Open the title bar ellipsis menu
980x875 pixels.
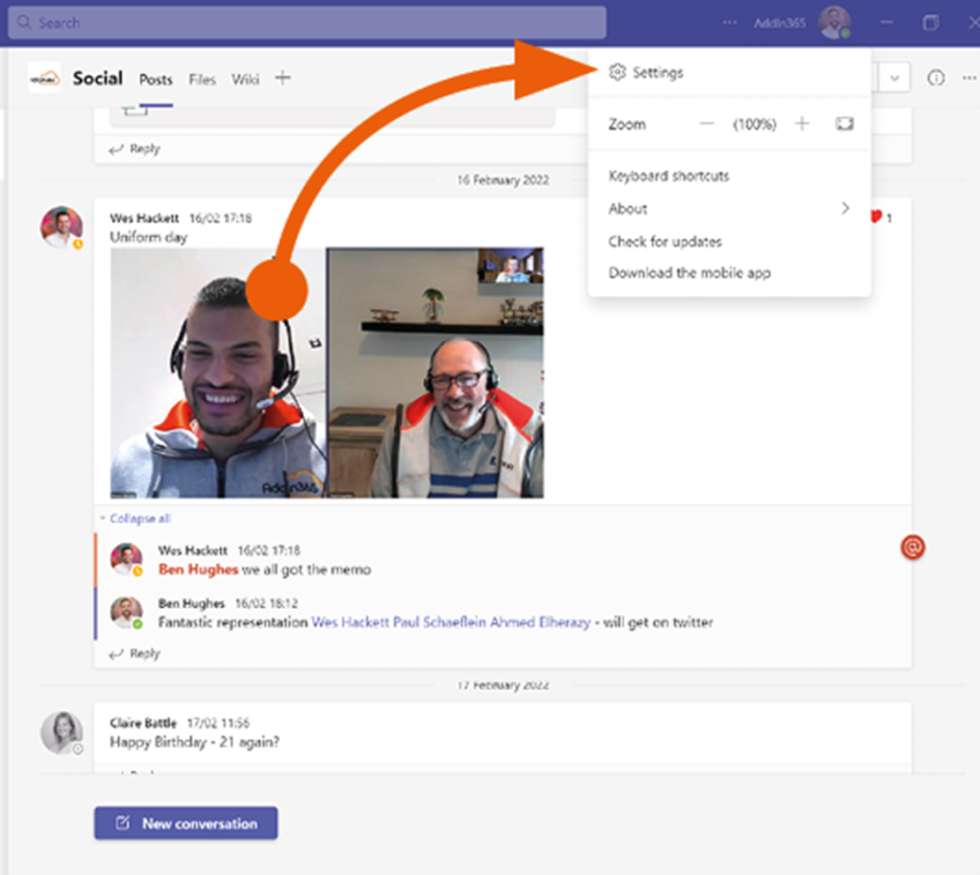coord(730,21)
